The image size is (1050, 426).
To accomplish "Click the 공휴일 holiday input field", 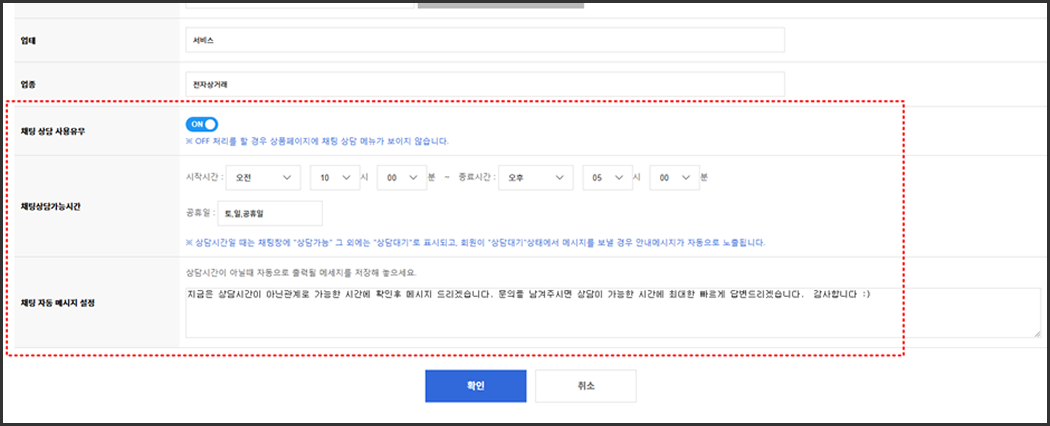I will point(268,213).
